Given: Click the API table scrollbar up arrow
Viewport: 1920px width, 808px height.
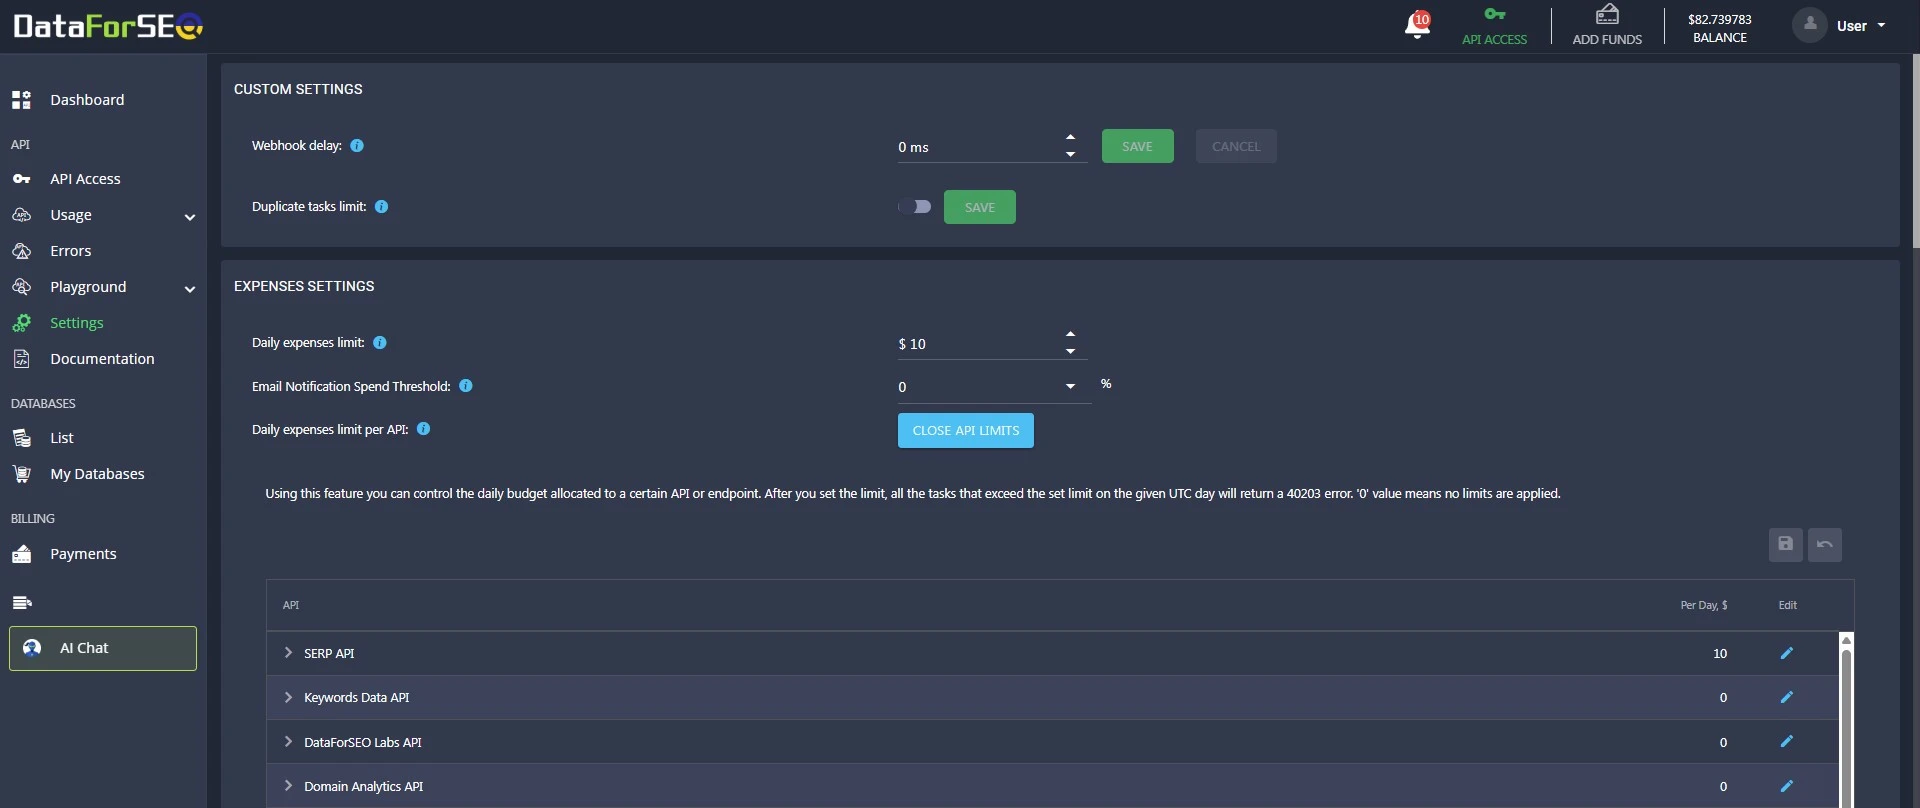Looking at the screenshot, I should point(1846,640).
